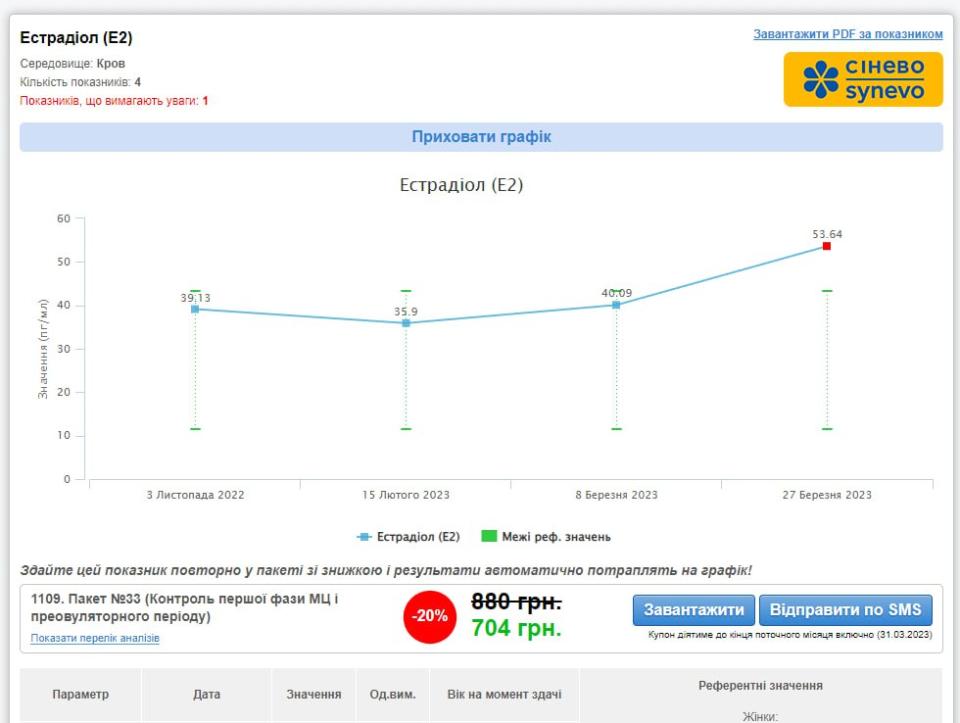
Task: Toggle Межі реф. значень legend series
Action: 556,537
